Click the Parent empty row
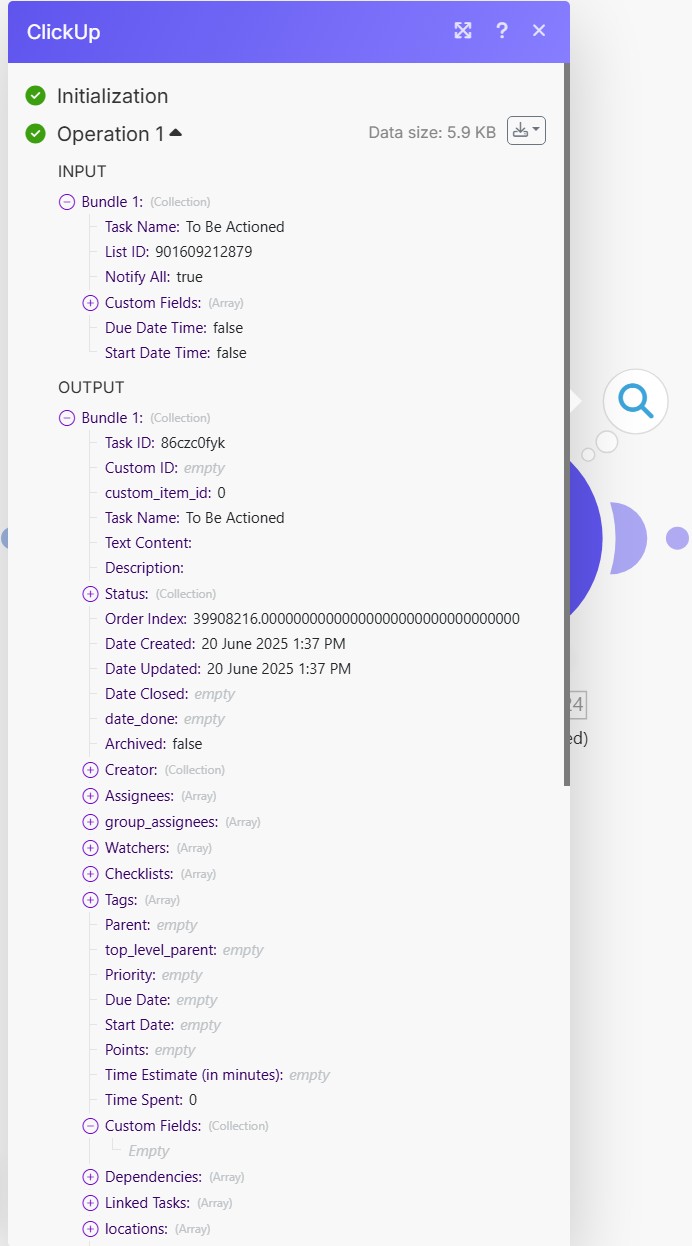Viewport: 692px width, 1246px height. pos(151,925)
